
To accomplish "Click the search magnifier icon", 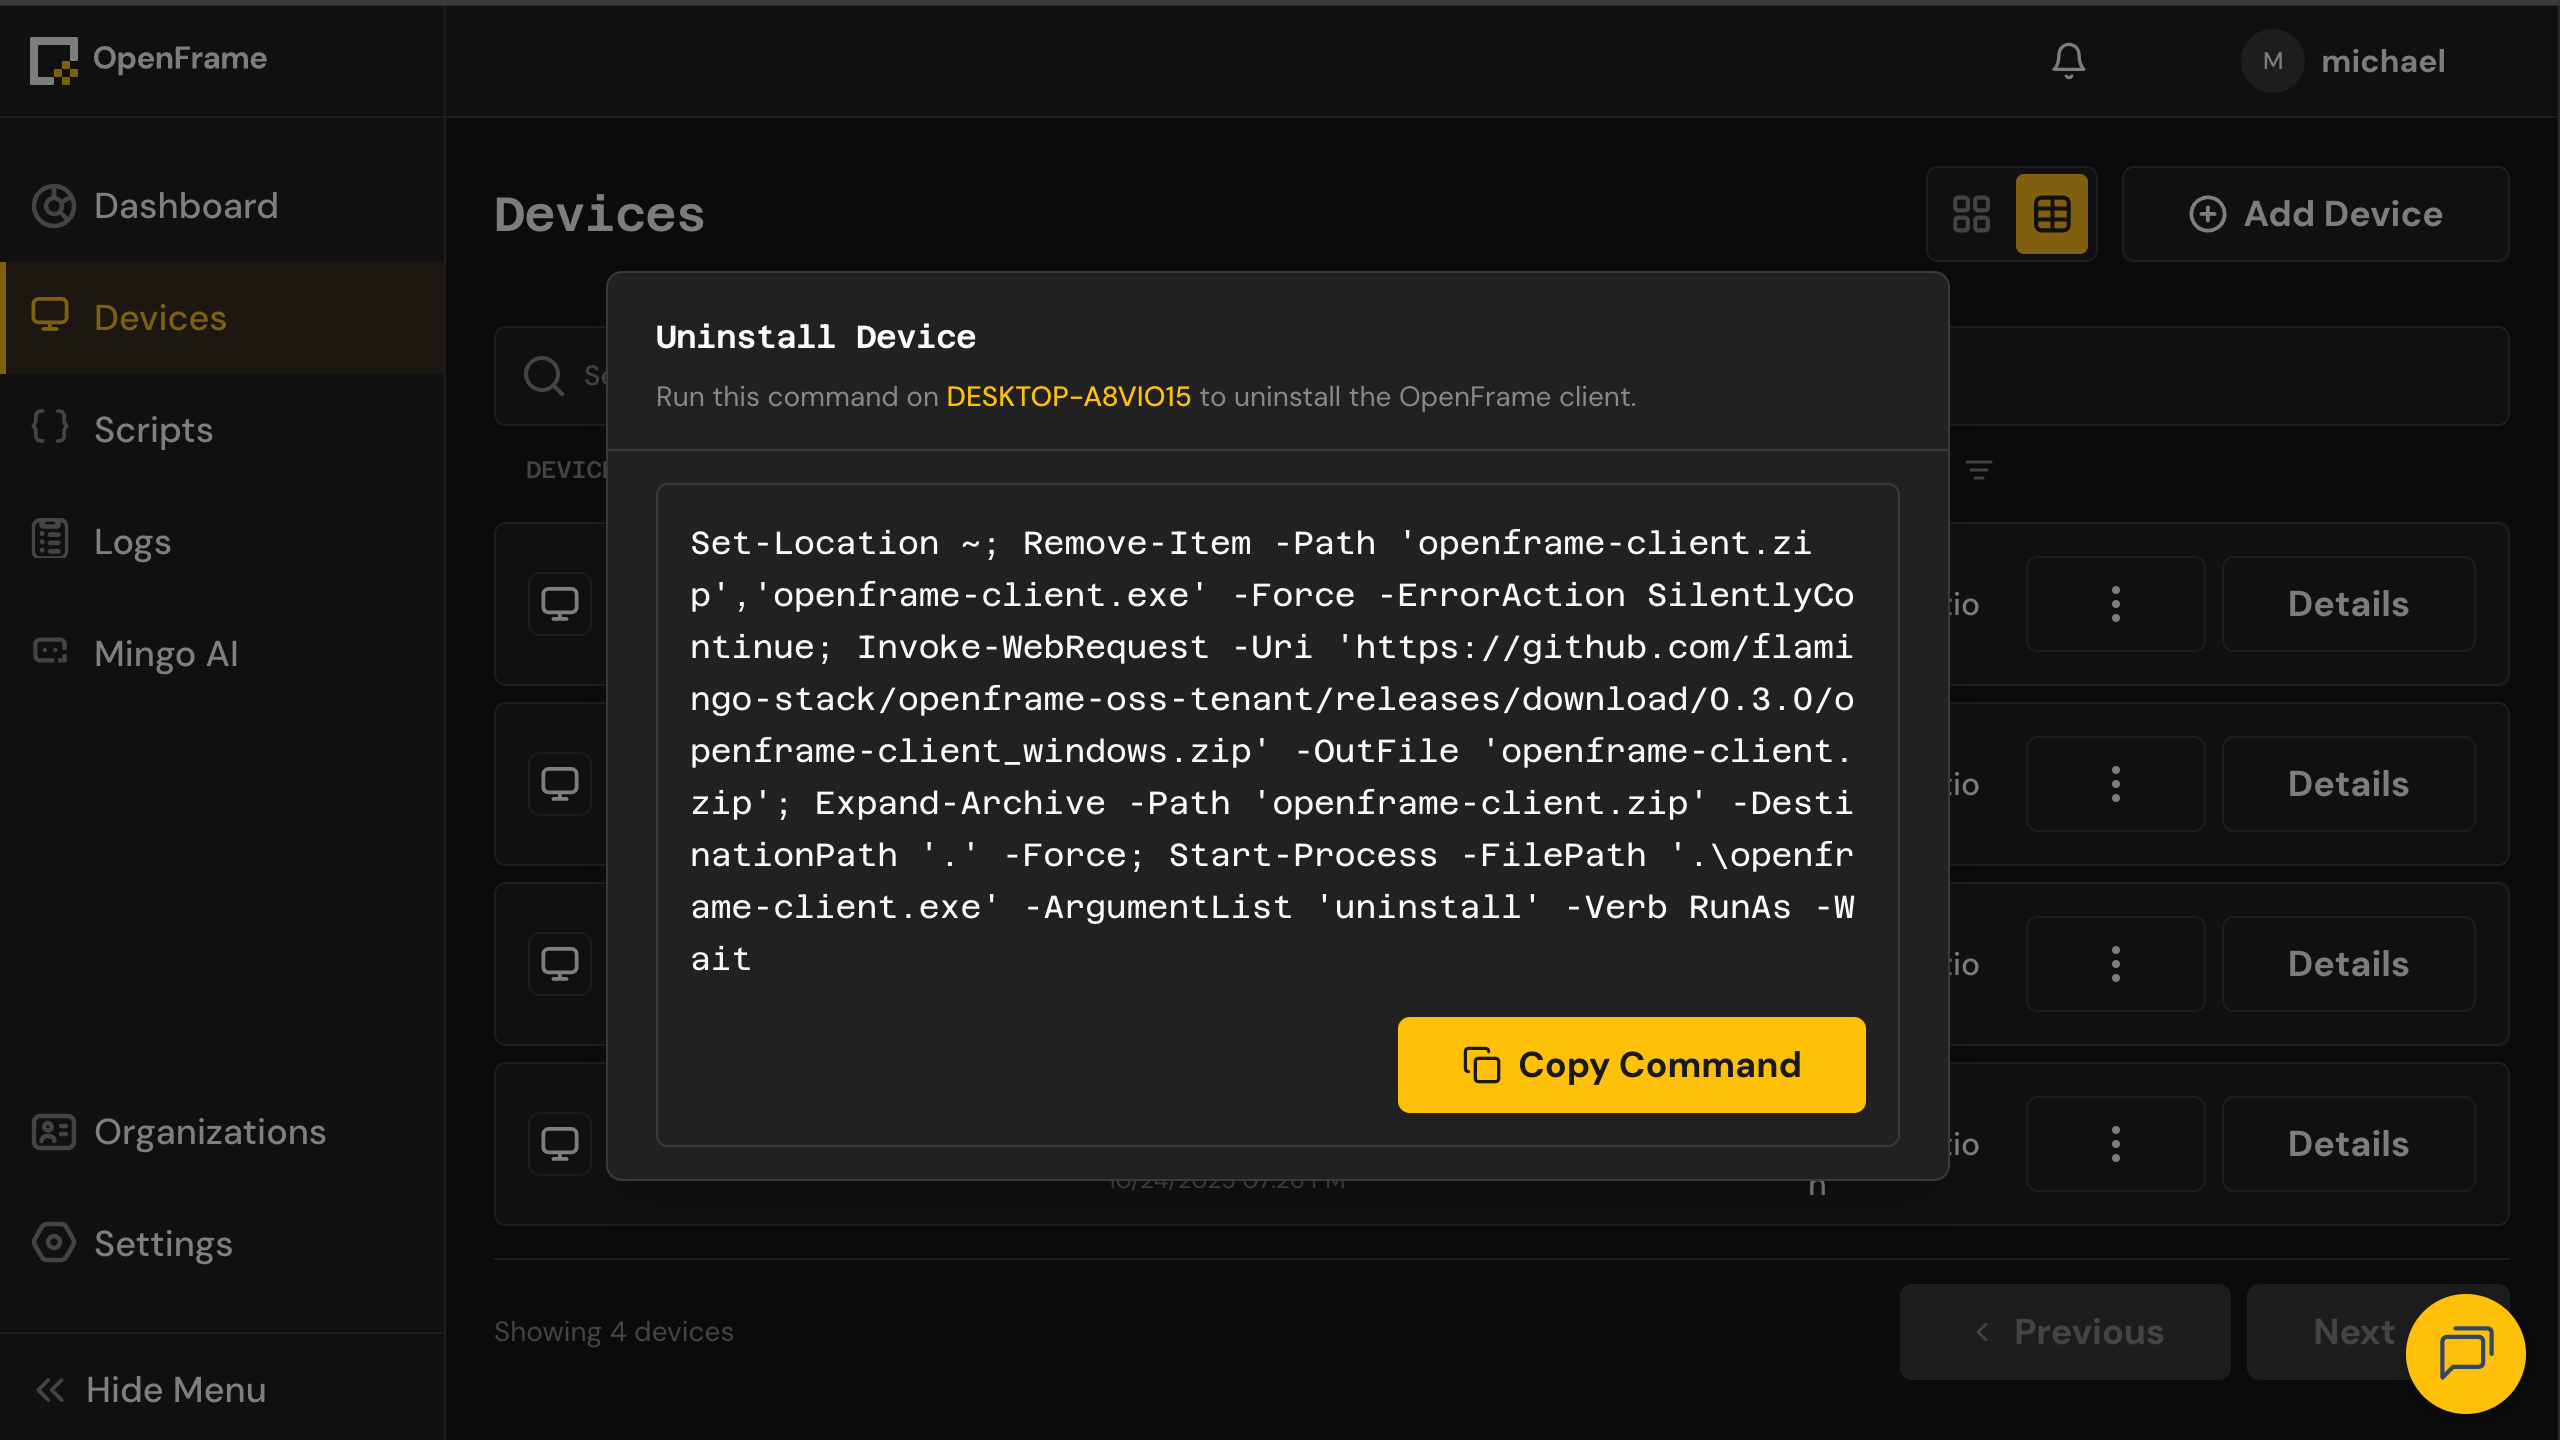I will 544,376.
